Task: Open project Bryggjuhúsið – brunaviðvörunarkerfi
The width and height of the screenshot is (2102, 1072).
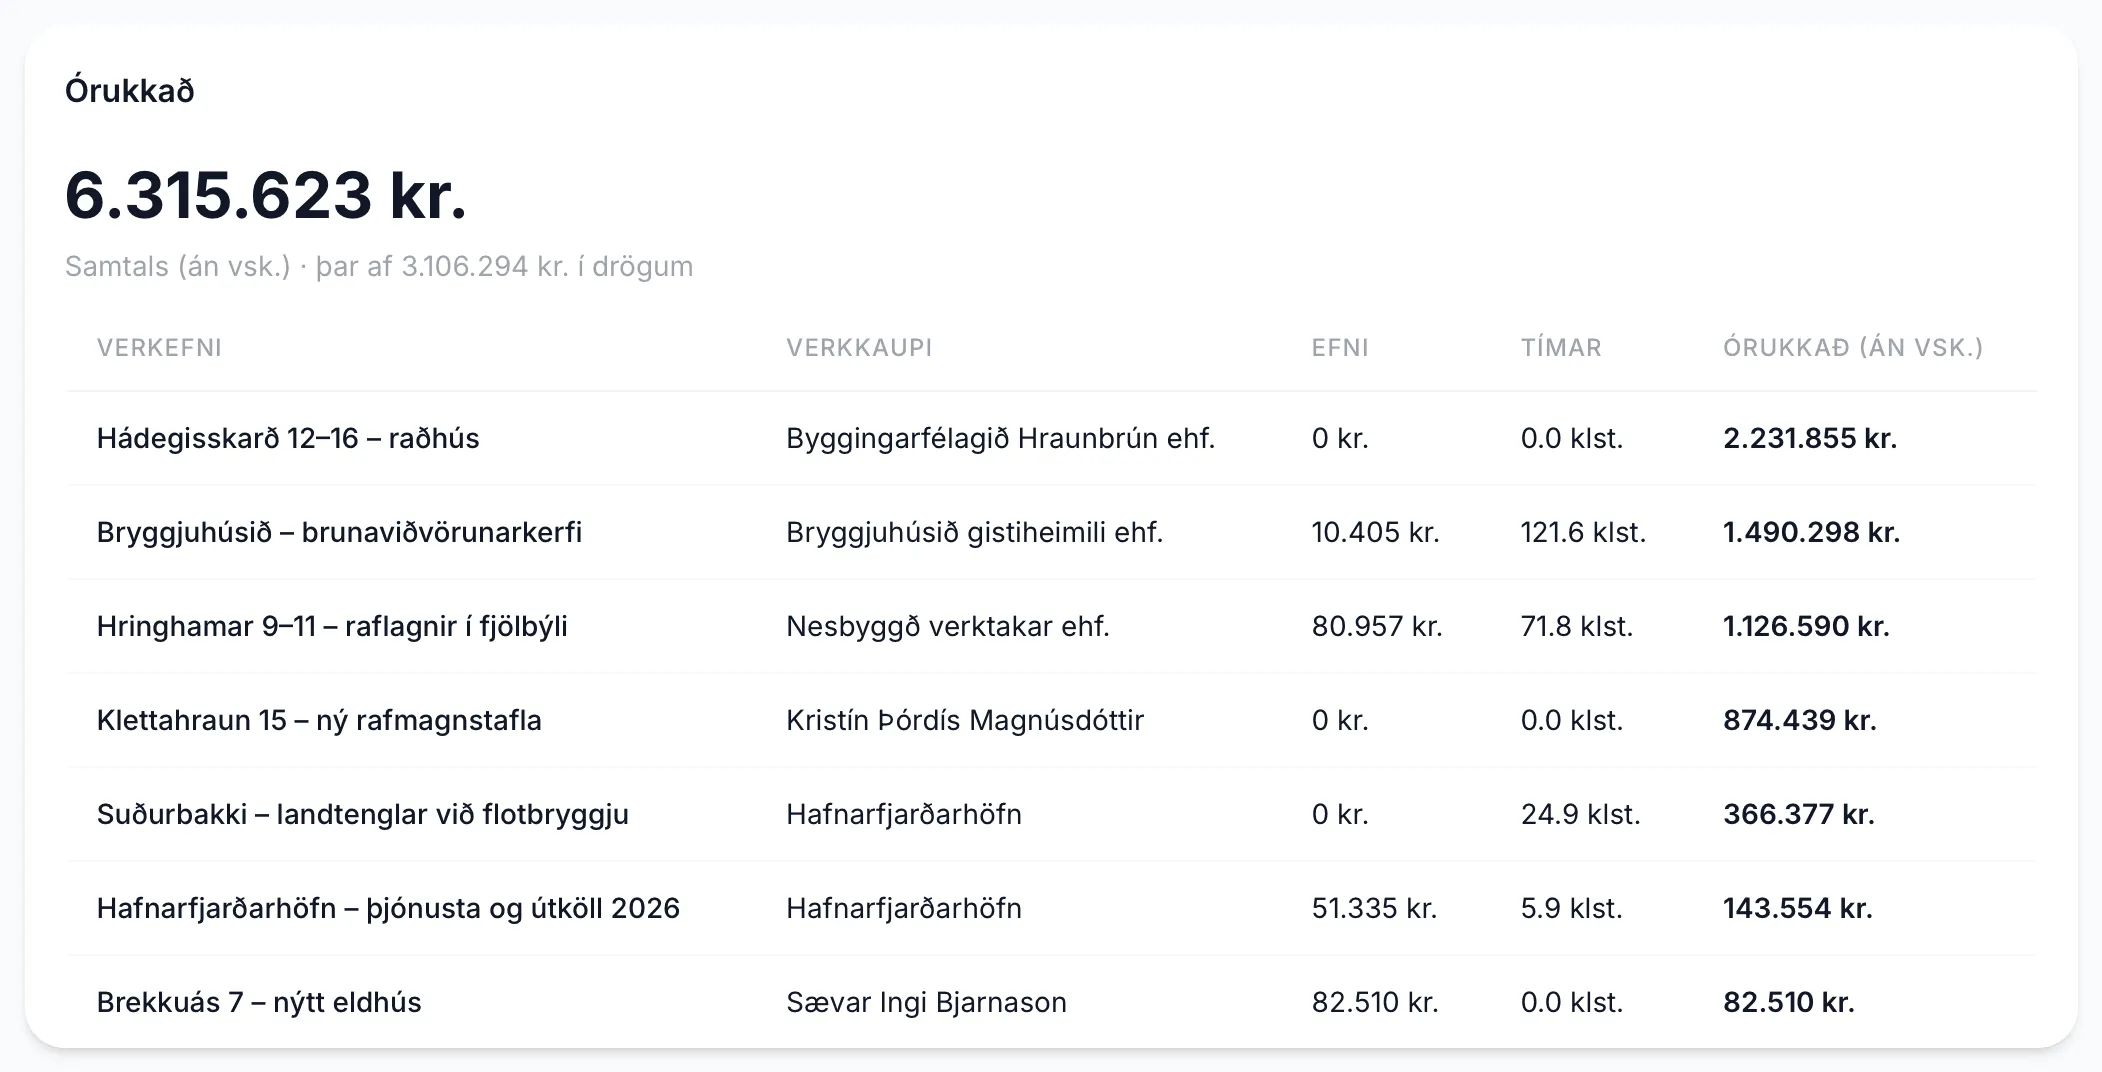Action: [339, 532]
